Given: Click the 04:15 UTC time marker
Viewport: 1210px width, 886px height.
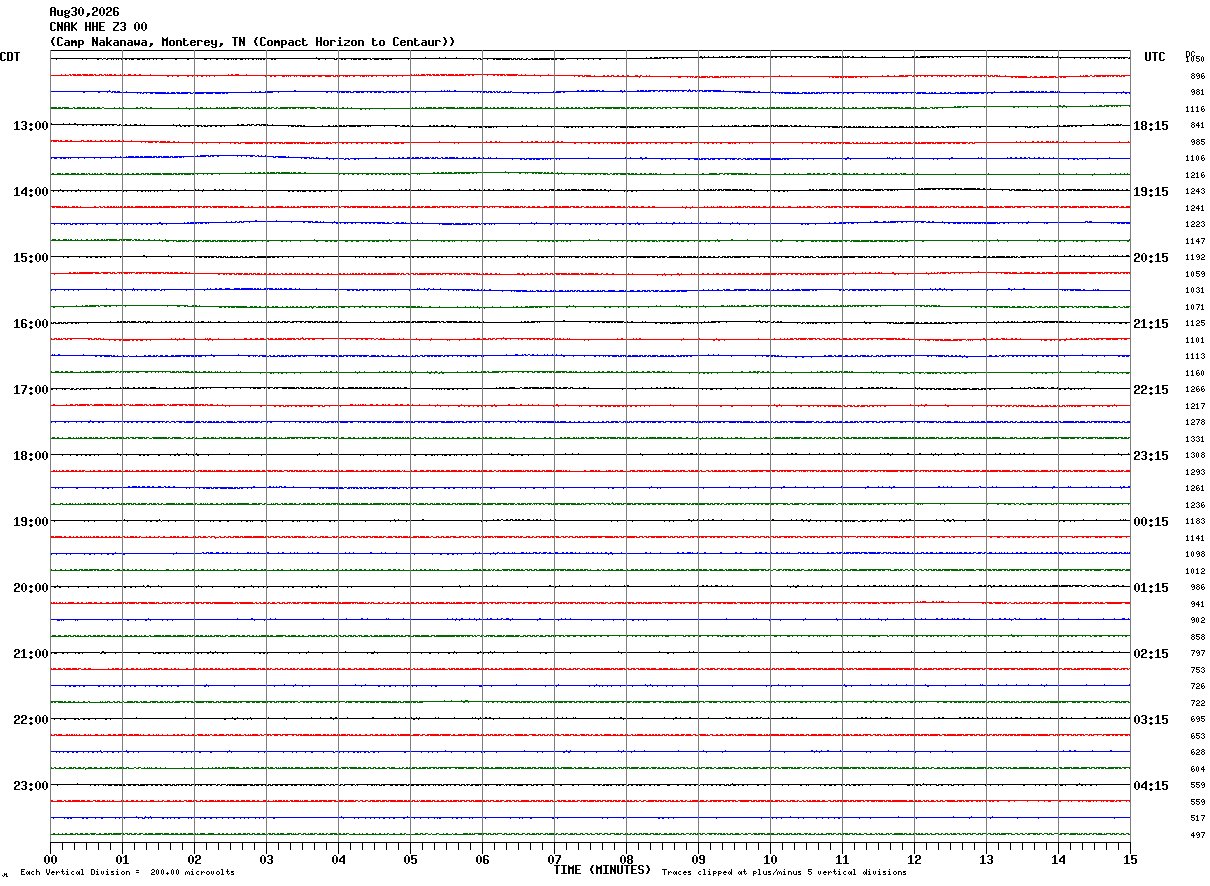Looking at the screenshot, I should click(1150, 786).
